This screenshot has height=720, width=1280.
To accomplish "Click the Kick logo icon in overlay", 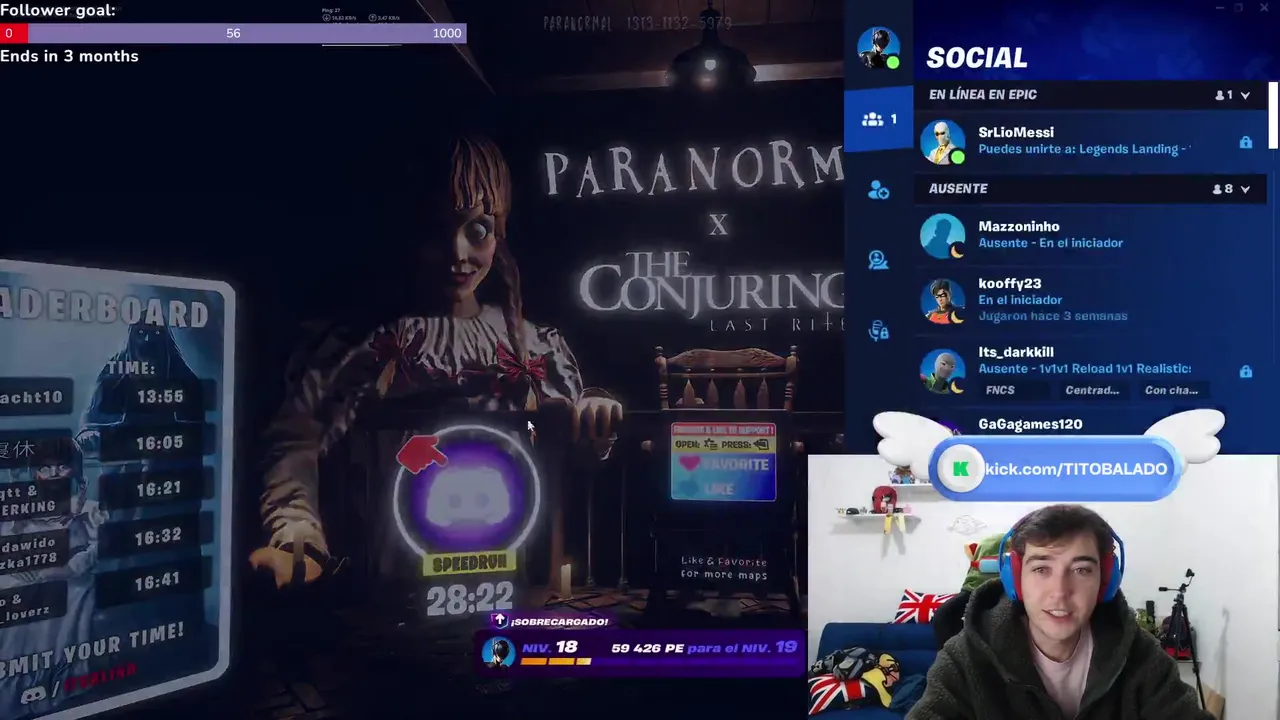I will [961, 469].
